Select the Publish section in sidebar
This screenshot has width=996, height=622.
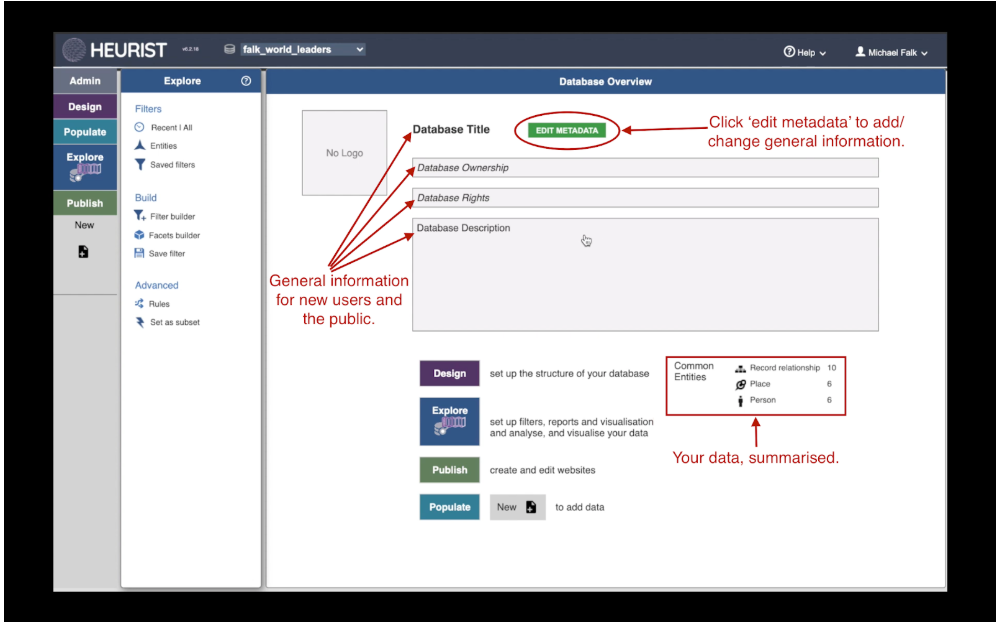85,203
